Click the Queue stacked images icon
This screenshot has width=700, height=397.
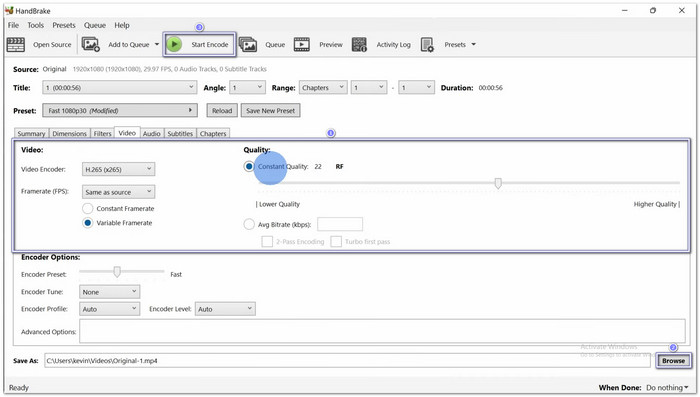click(x=248, y=44)
